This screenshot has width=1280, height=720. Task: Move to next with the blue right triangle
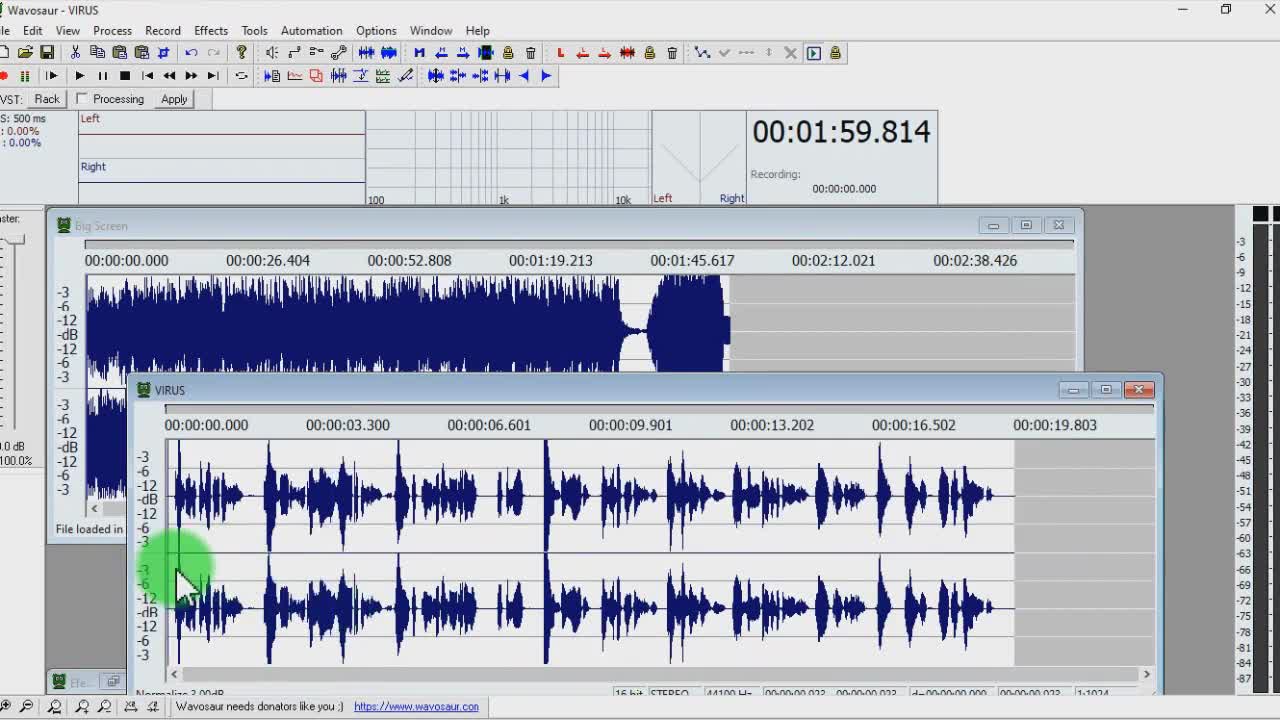click(x=546, y=76)
